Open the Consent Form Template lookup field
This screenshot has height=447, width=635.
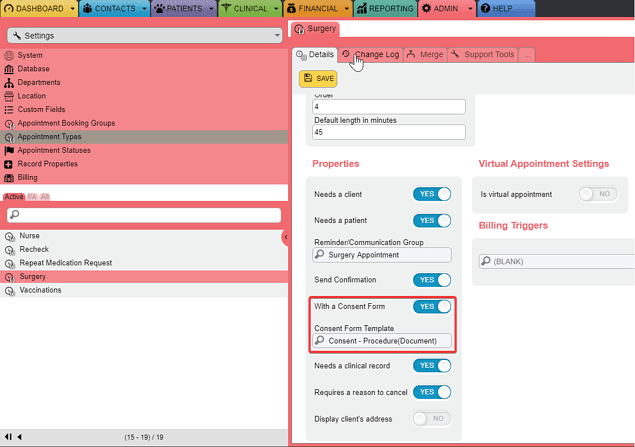point(382,341)
